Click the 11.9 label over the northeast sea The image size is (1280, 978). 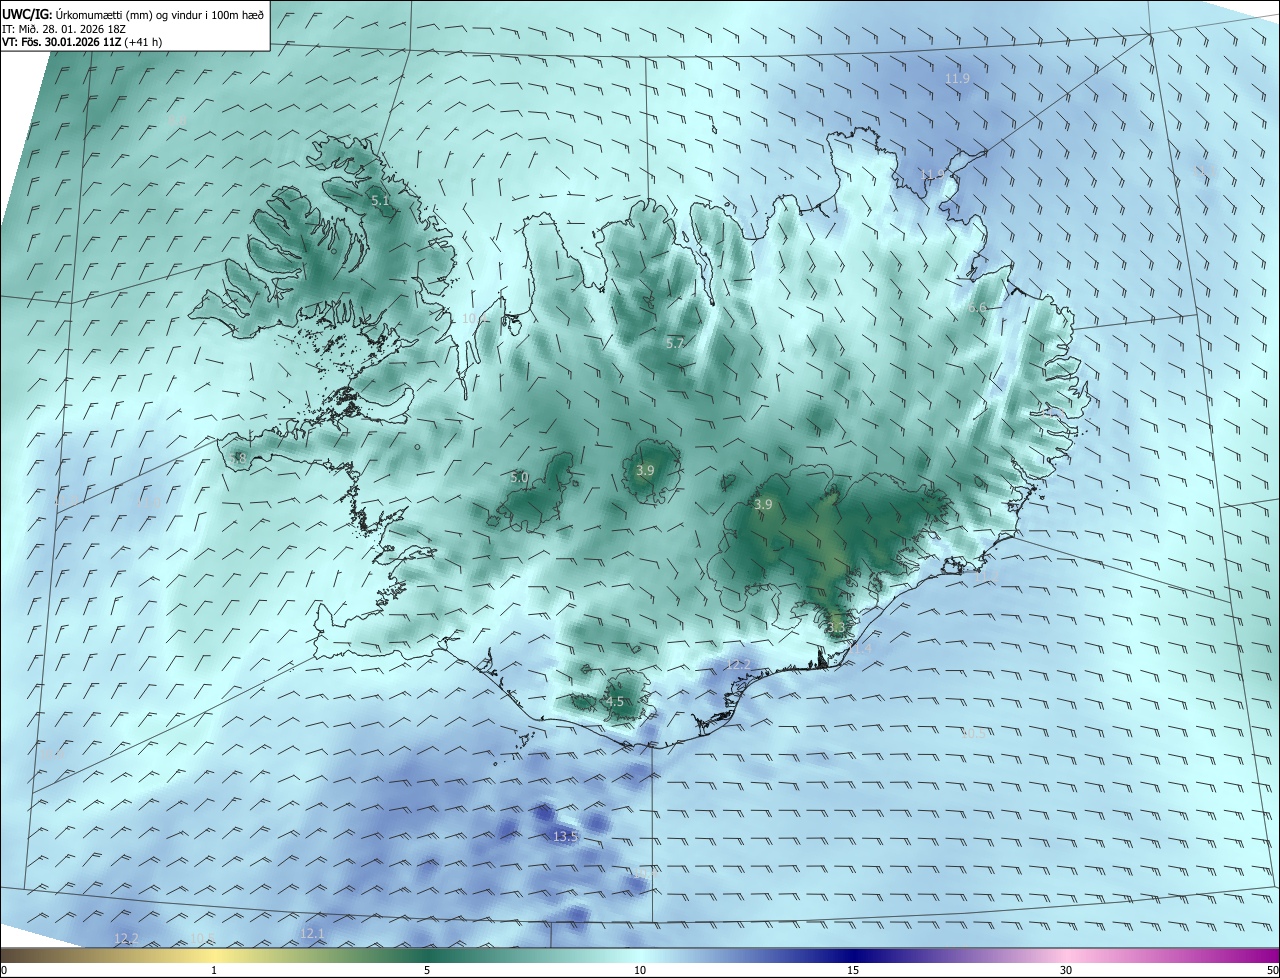coord(957,78)
